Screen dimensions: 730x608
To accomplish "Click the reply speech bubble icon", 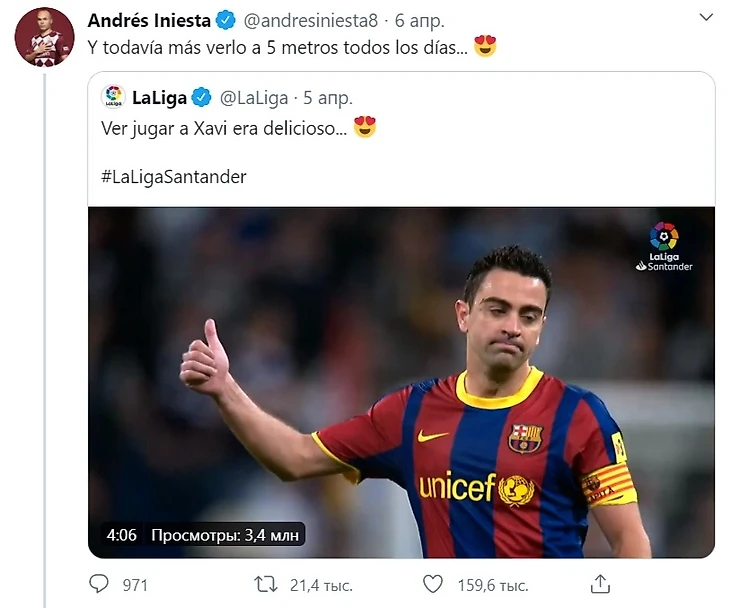I will [x=99, y=583].
